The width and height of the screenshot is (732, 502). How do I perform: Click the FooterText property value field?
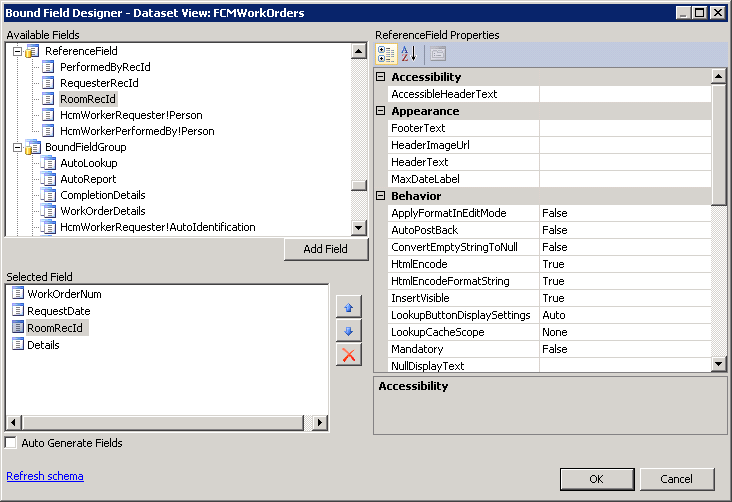pyautogui.click(x=625, y=128)
